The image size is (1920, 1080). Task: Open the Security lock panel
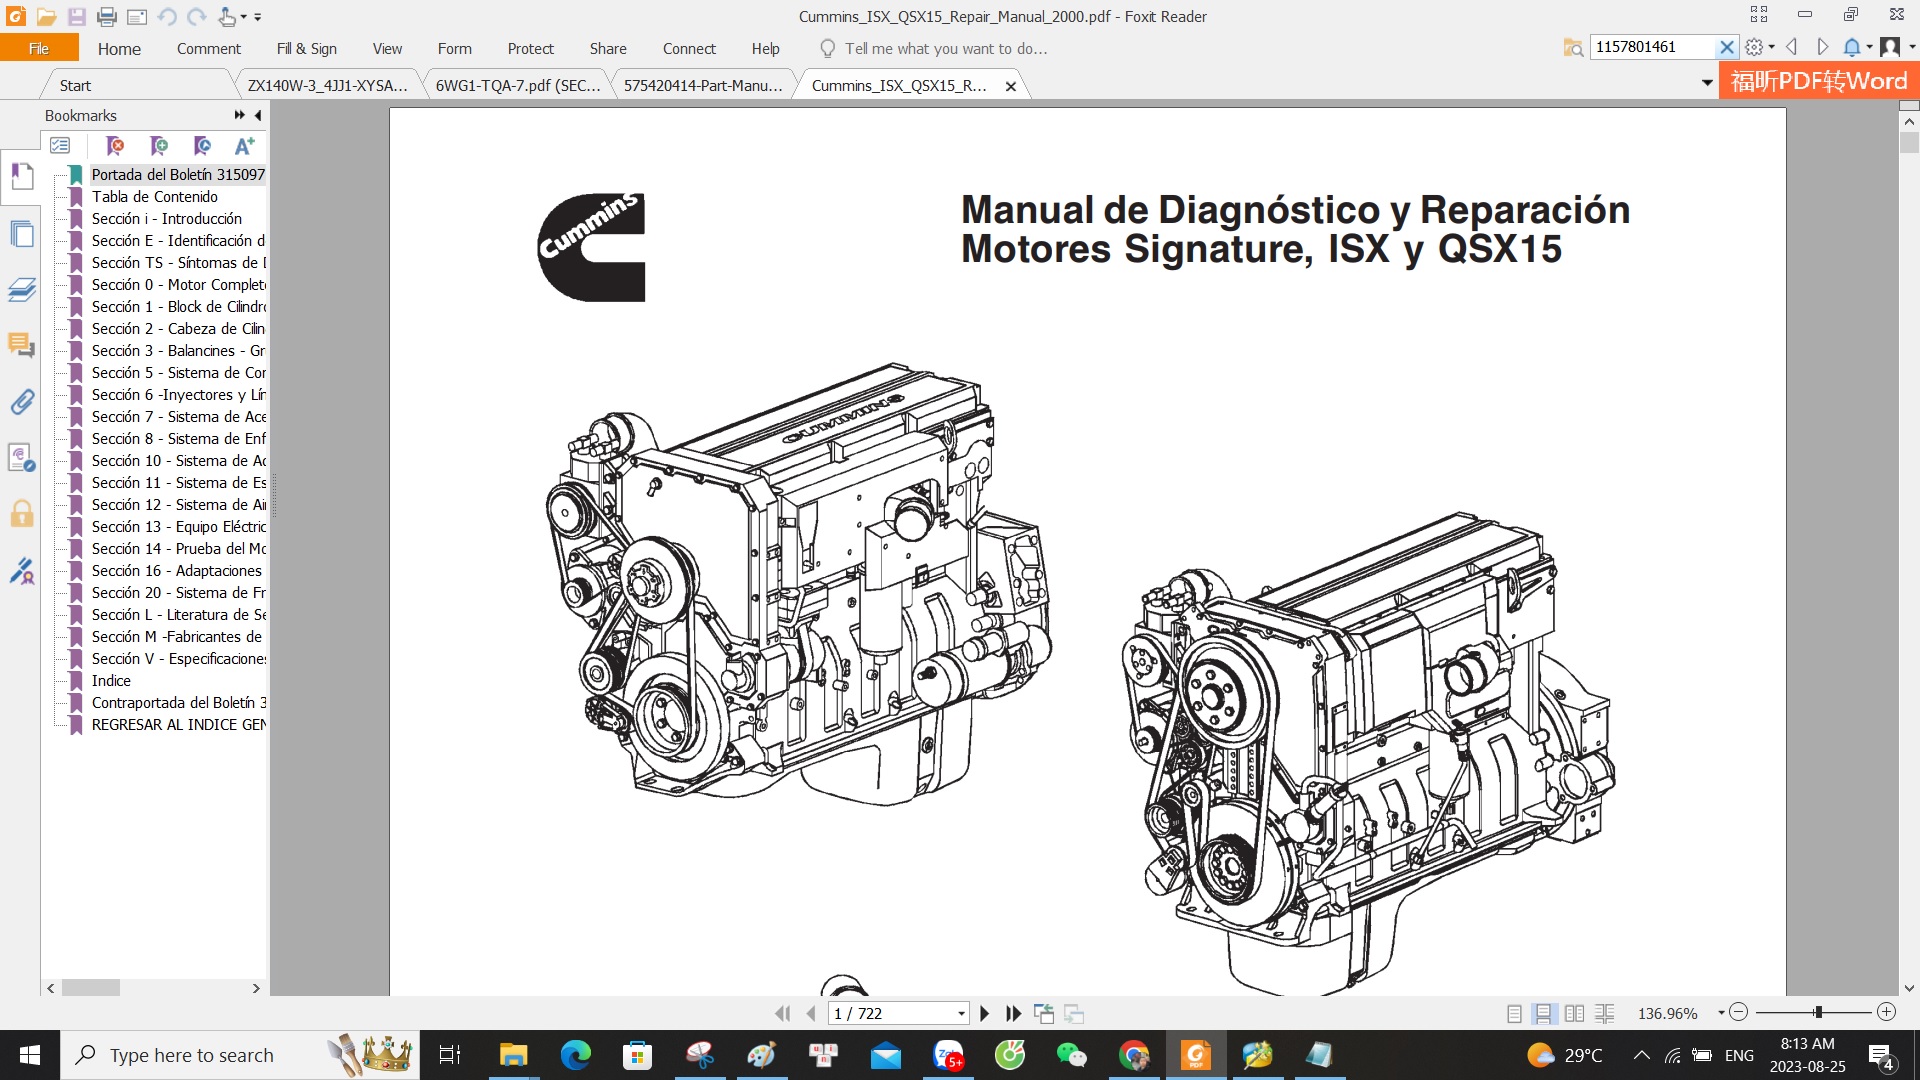click(x=21, y=514)
